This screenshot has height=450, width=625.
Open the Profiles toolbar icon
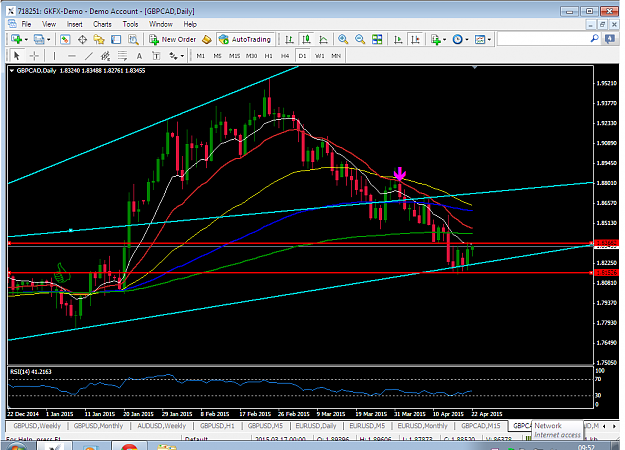pyautogui.click(x=39, y=39)
